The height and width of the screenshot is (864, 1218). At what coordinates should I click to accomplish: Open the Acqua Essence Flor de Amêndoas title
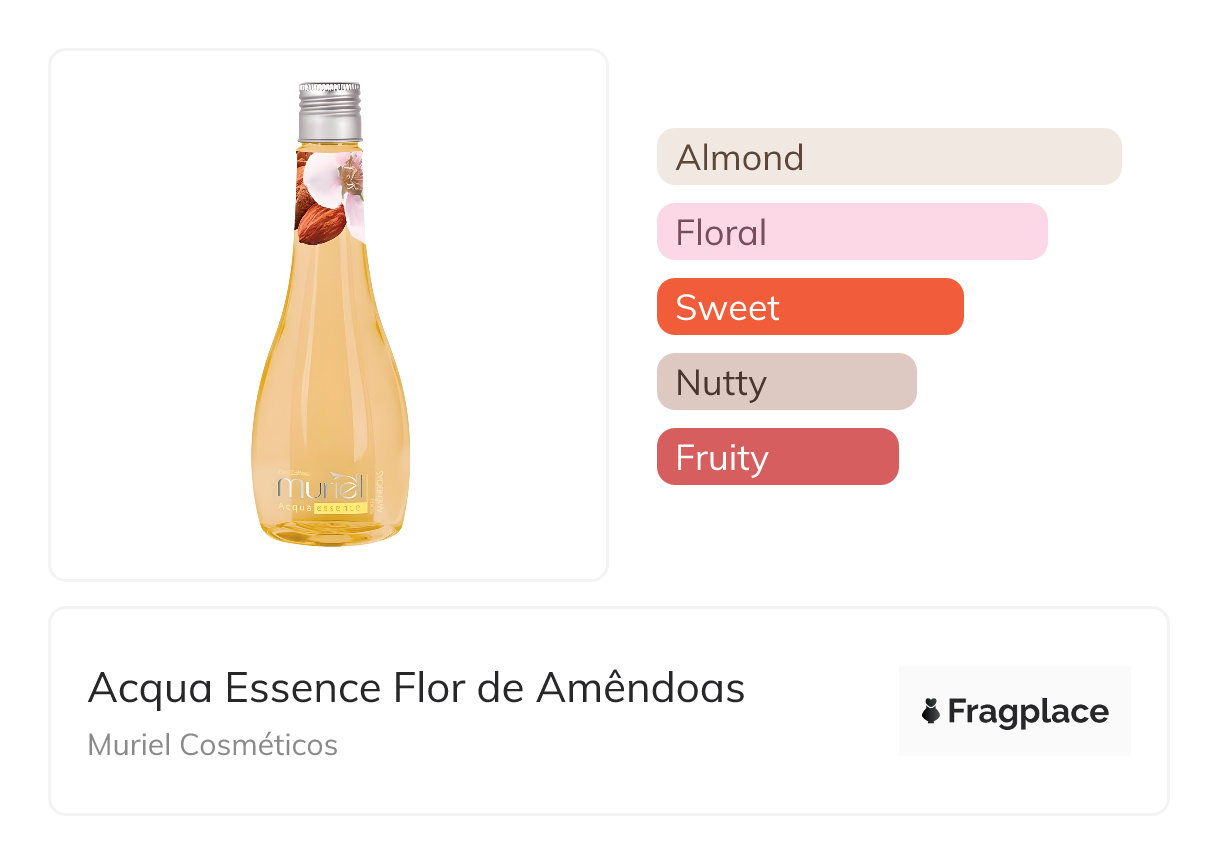point(416,688)
